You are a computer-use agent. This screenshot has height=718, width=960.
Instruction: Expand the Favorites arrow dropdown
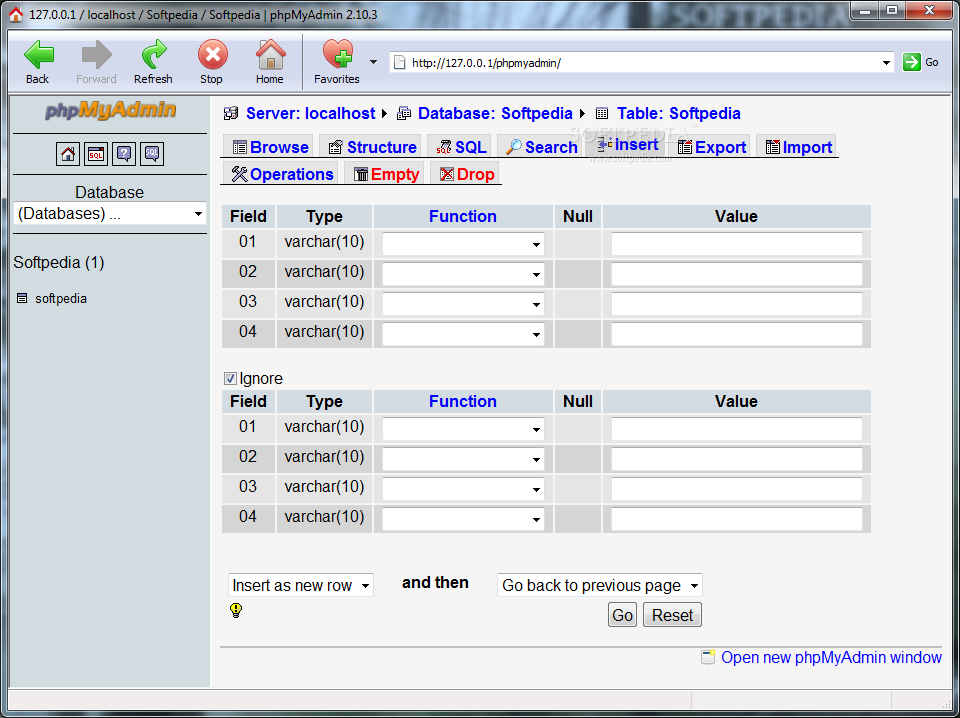pyautogui.click(x=373, y=62)
